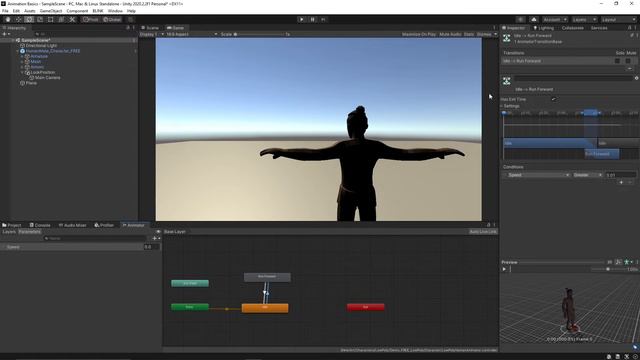The width and height of the screenshot is (640, 360).
Task: Switch to the Lighting tab
Action: [543, 28]
